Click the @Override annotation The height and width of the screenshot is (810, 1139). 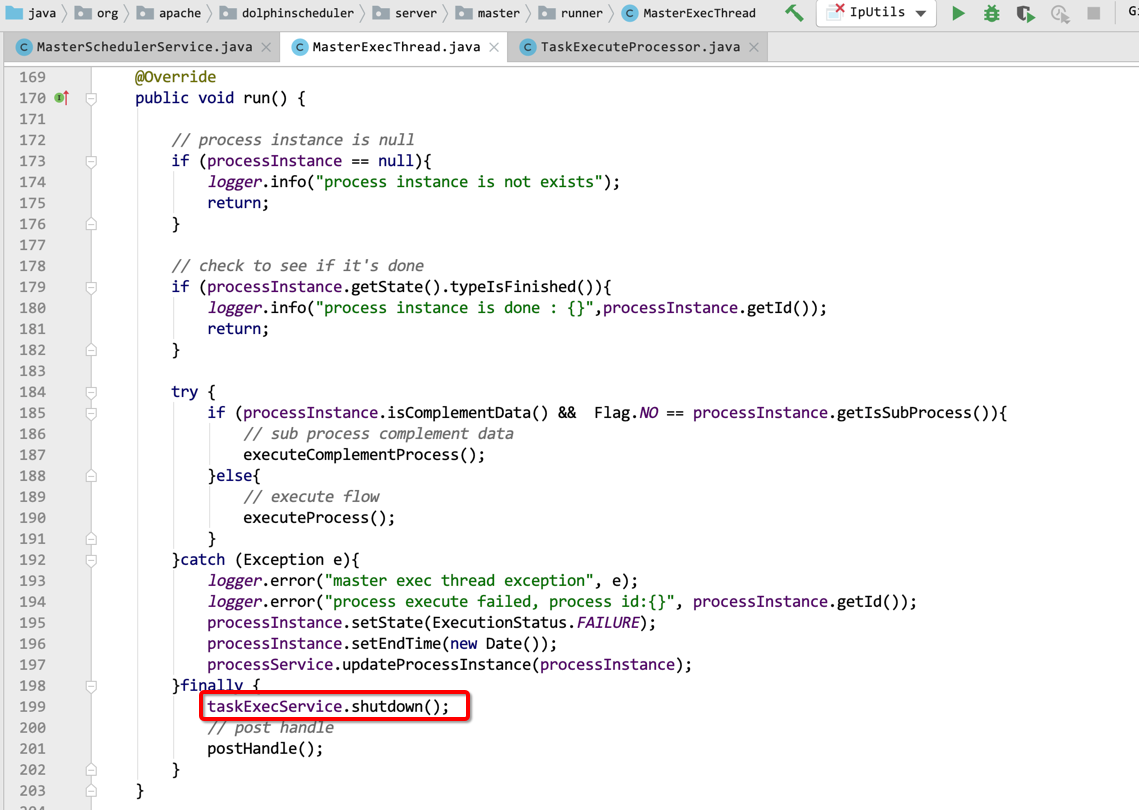[175, 77]
